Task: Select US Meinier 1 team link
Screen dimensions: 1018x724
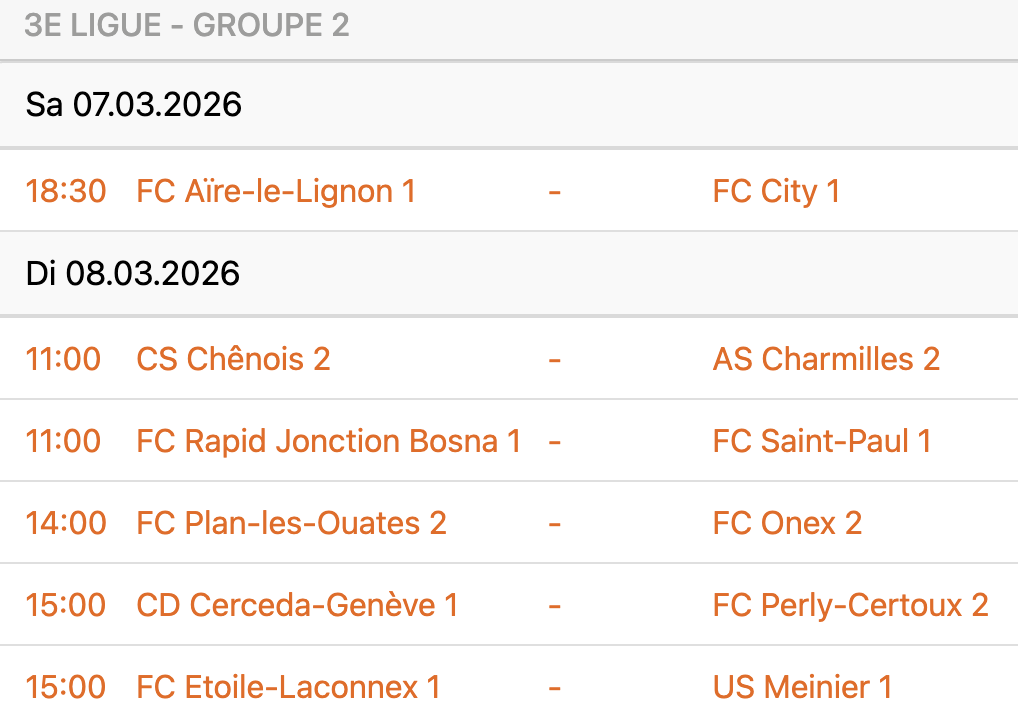Action: (x=802, y=687)
